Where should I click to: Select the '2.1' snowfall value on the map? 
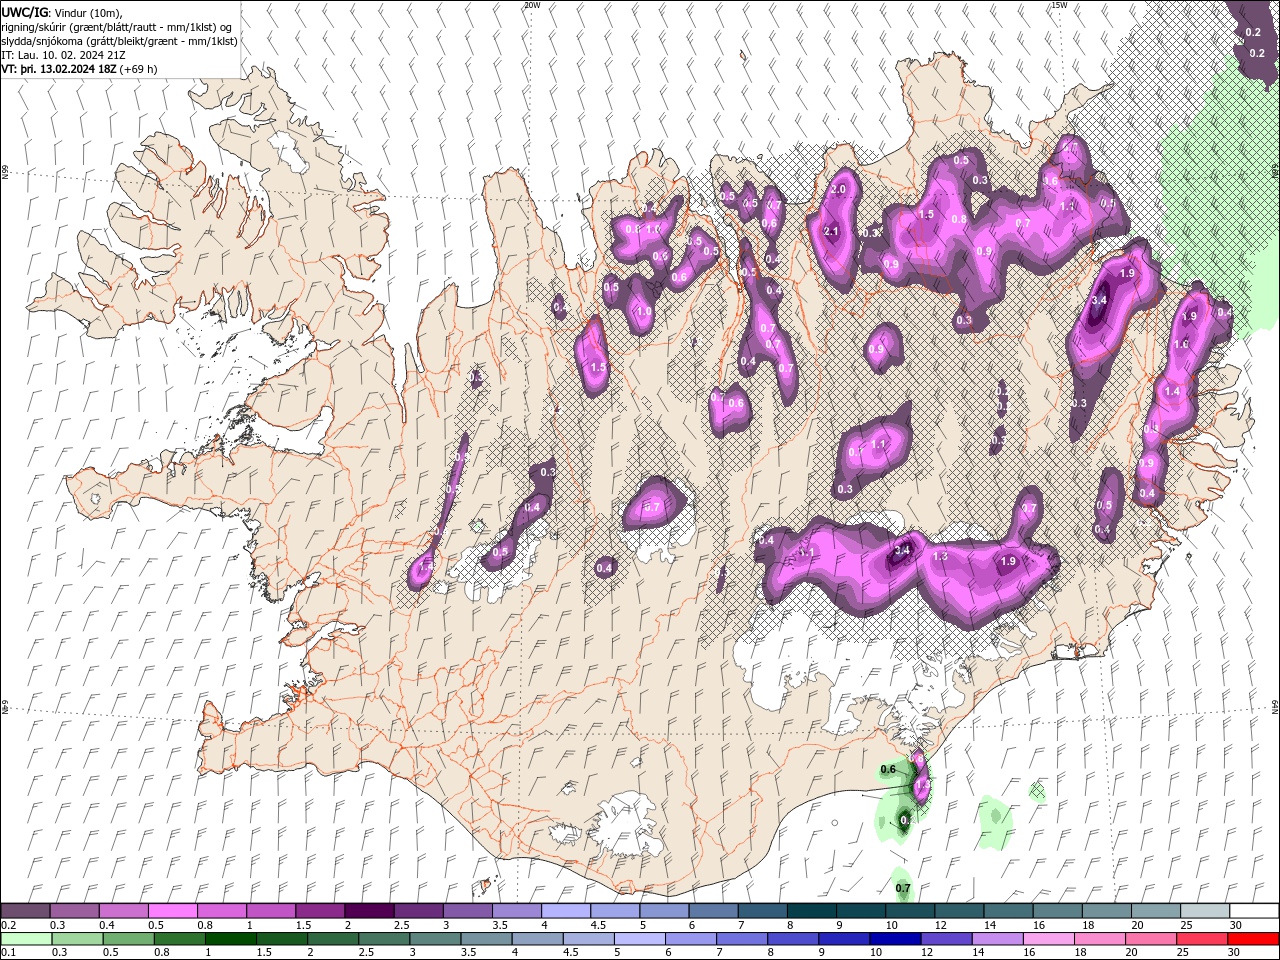tap(831, 232)
